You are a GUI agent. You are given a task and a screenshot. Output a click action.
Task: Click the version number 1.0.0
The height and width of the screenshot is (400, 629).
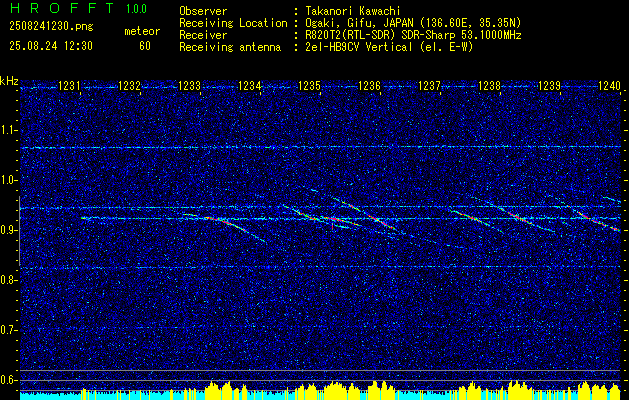tap(136, 9)
